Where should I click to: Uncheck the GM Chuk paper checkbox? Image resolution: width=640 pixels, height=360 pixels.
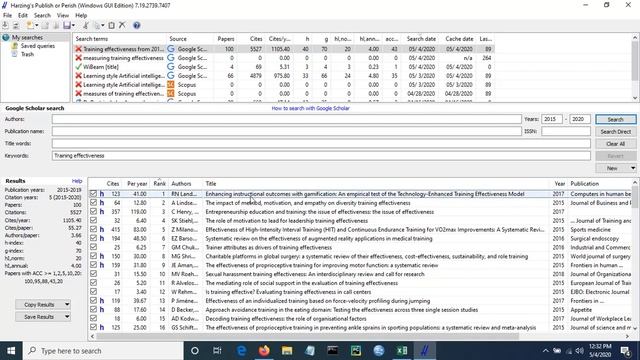pyautogui.click(x=93, y=247)
